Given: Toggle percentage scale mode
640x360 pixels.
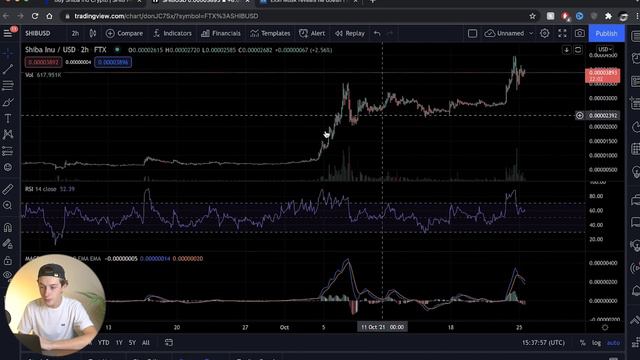Looking at the screenshot, I should (582, 343).
